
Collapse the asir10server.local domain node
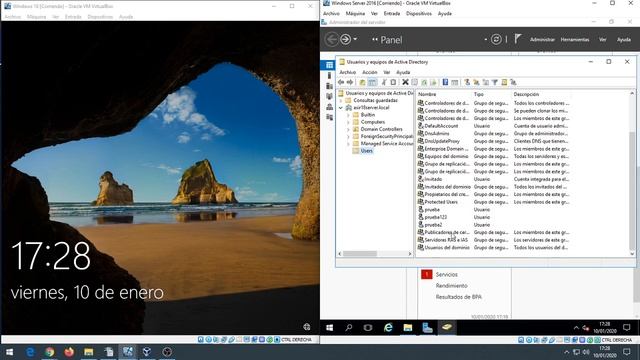click(x=341, y=108)
